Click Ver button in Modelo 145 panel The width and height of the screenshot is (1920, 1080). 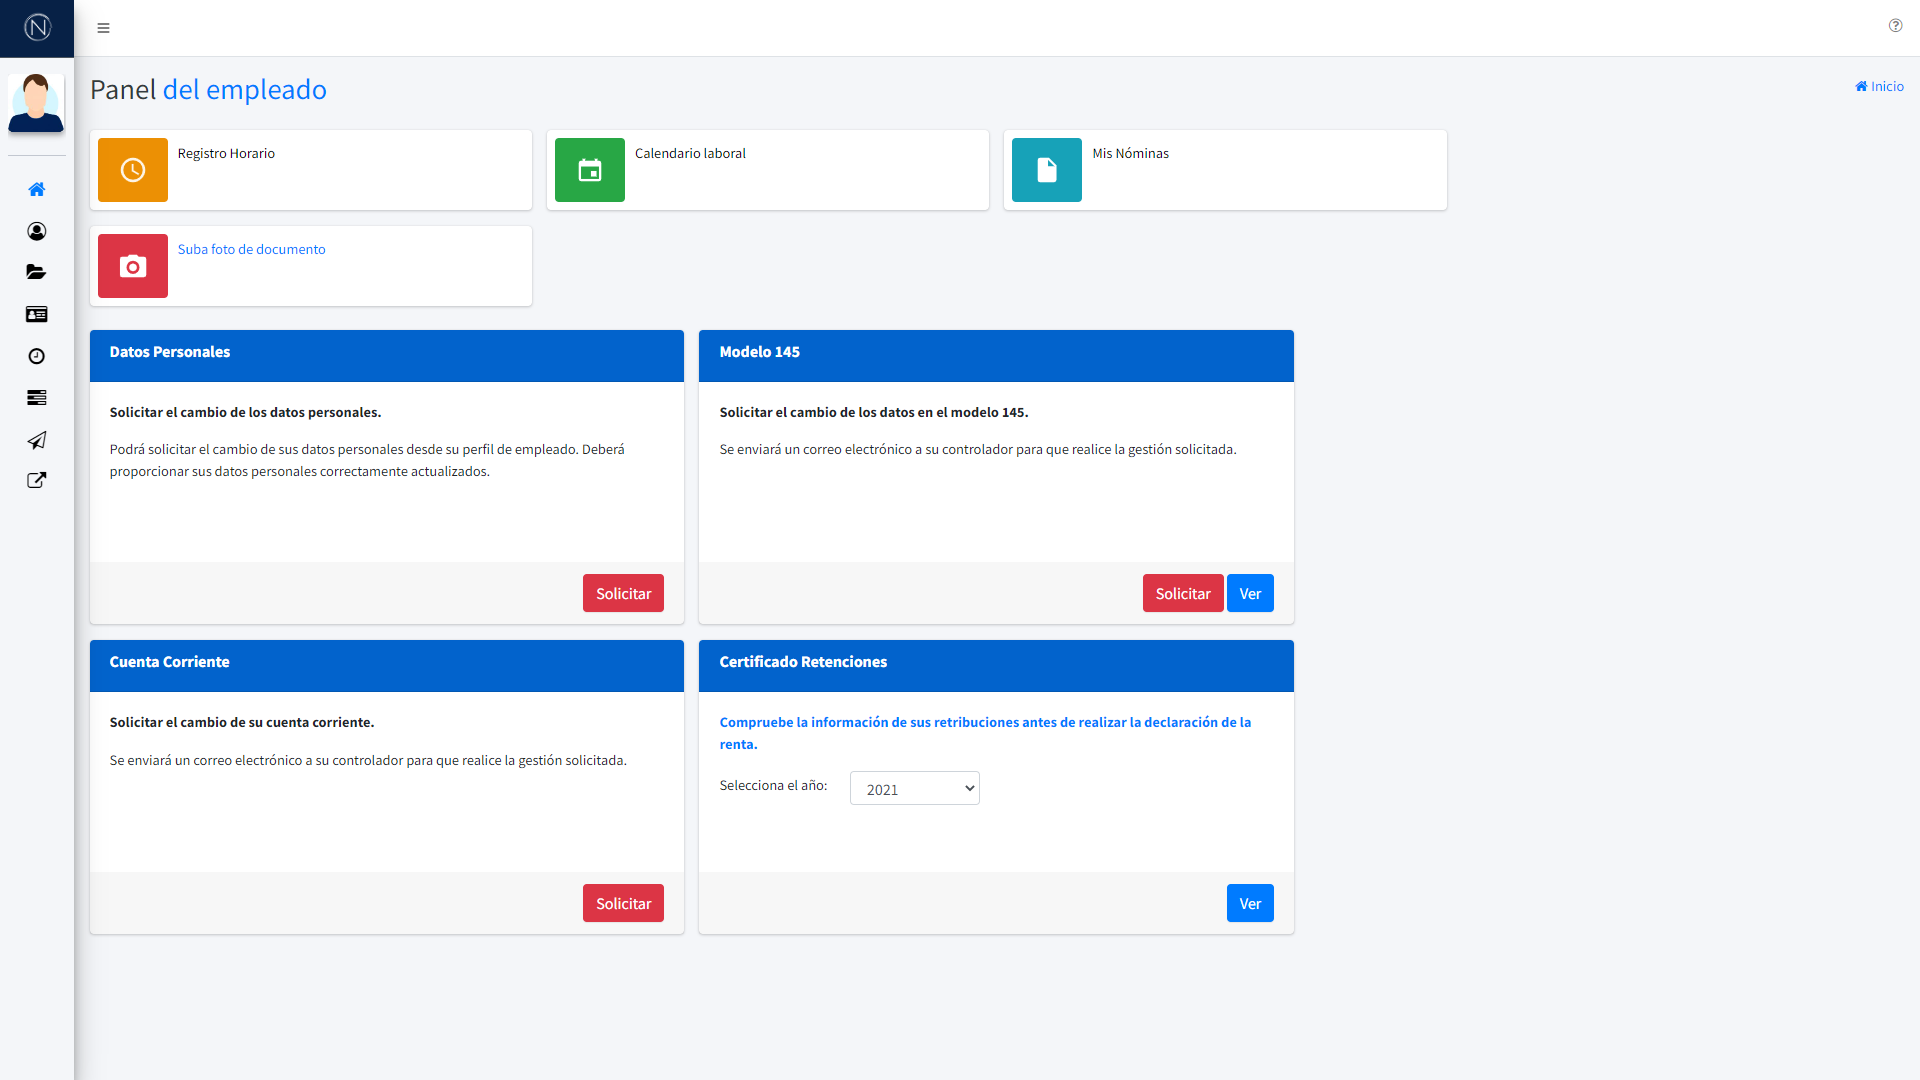pos(1250,593)
